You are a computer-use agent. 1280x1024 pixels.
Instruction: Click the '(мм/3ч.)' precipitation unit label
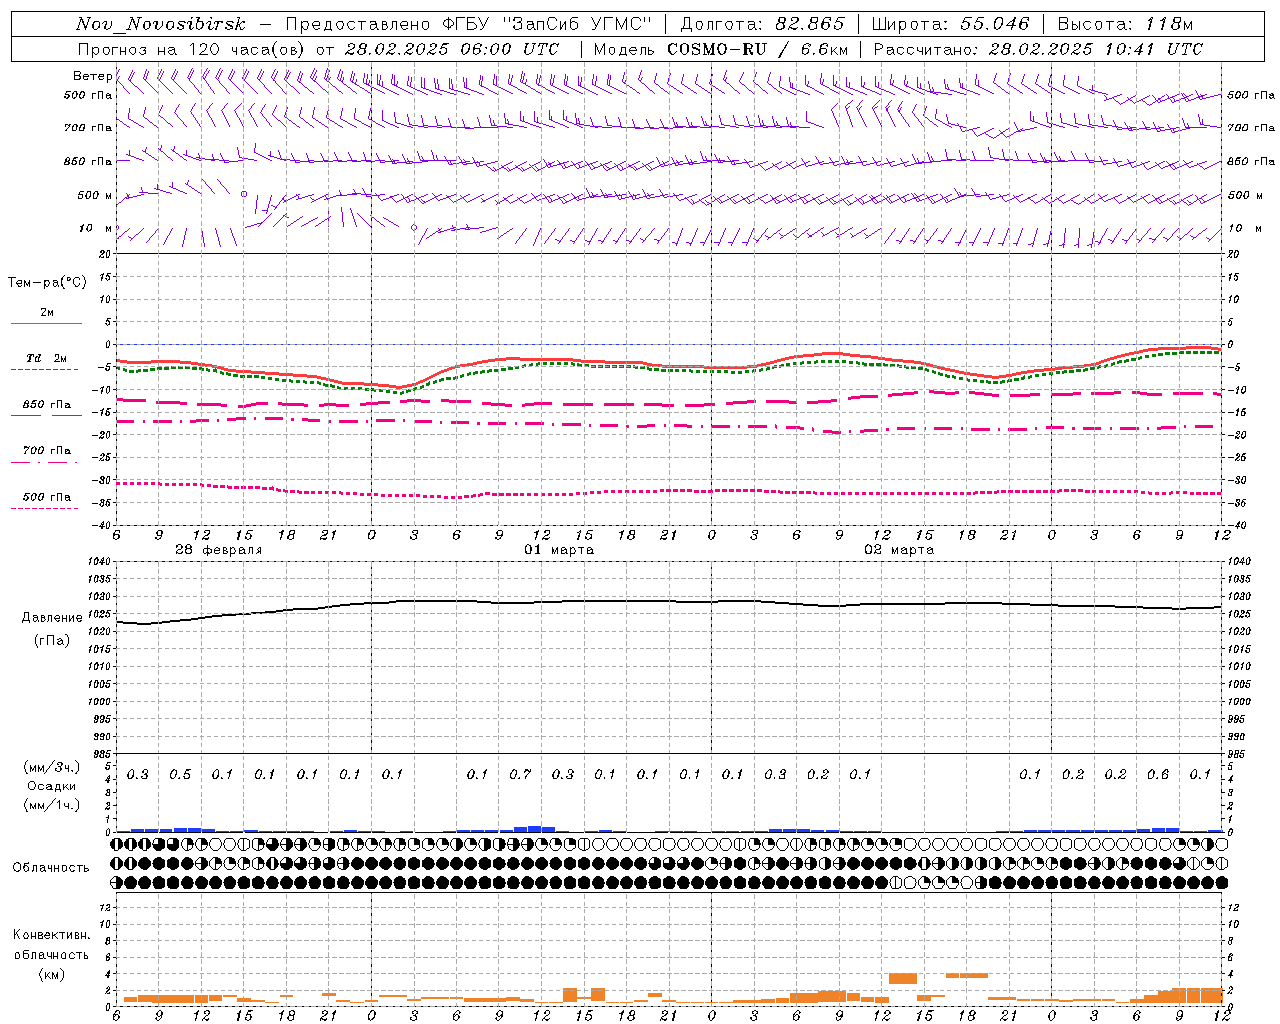(52, 767)
